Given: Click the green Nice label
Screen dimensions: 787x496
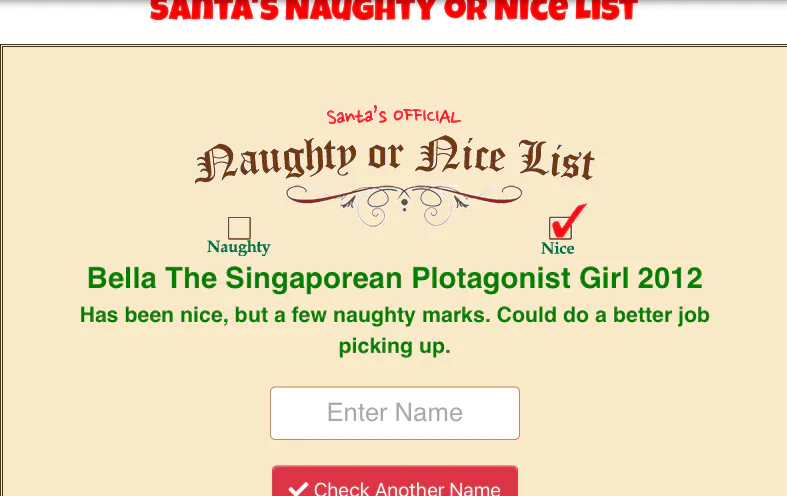Looking at the screenshot, I should (x=558, y=248).
